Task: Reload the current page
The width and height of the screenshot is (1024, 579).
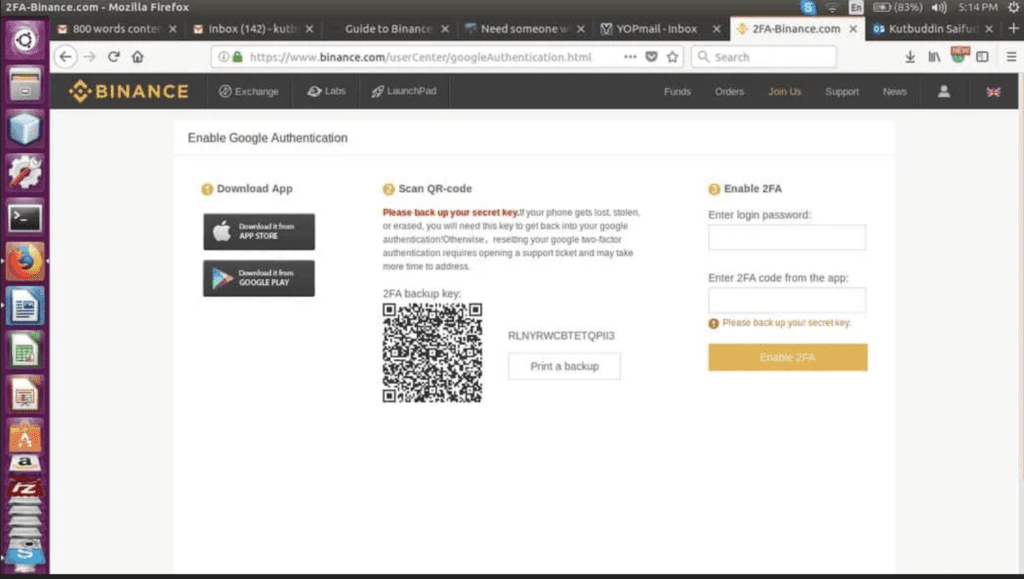Action: 114,57
